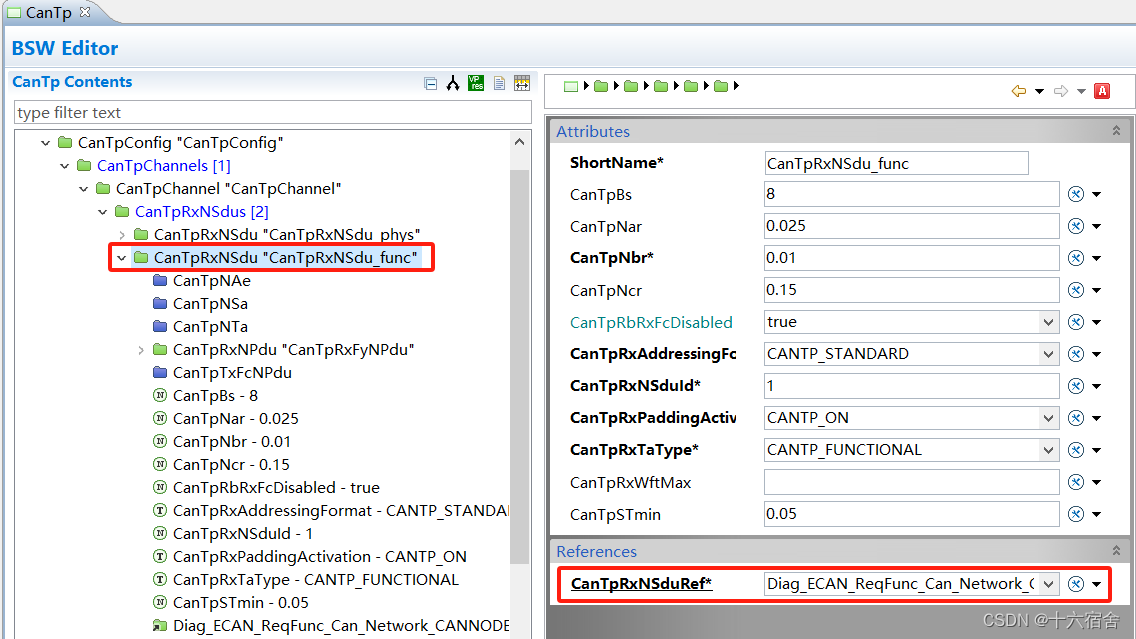The width and height of the screenshot is (1136, 639).
Task: Reset CanTpRbRxFcDisabled with its round icon
Action: tap(1076, 322)
